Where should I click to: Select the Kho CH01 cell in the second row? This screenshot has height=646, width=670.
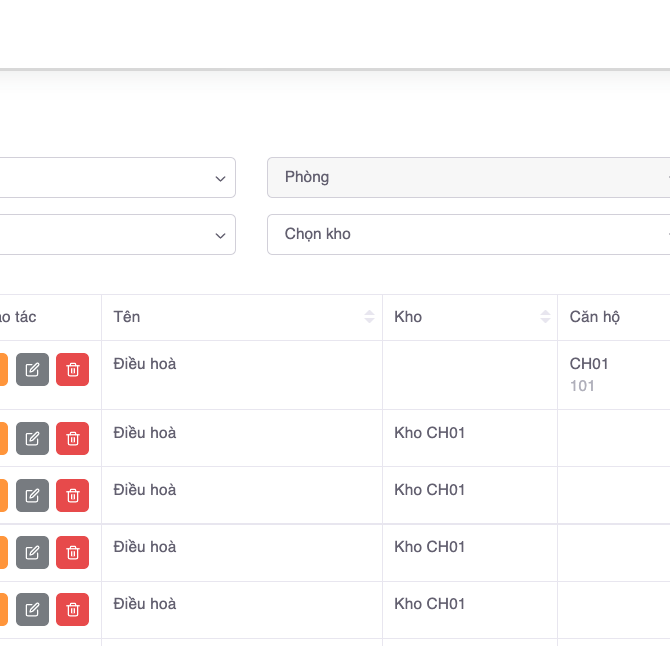[430, 433]
